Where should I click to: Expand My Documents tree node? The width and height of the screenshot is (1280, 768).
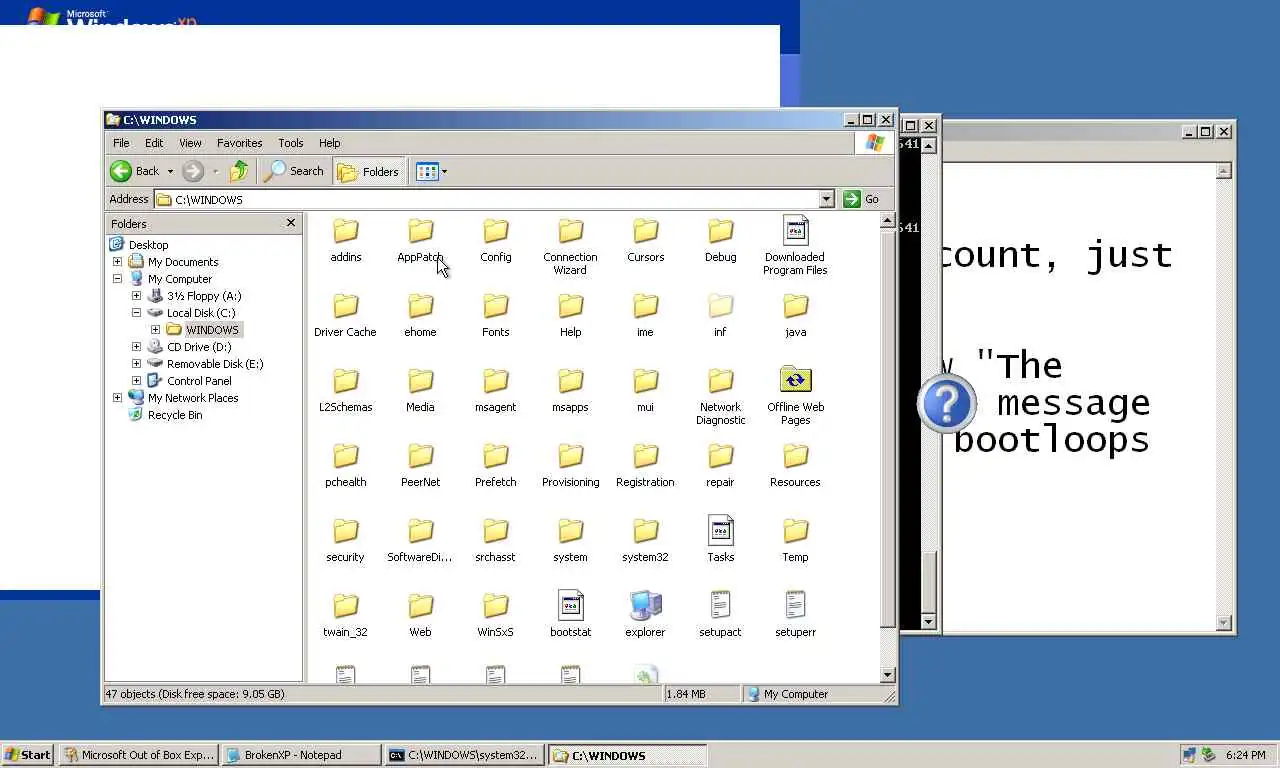117,262
